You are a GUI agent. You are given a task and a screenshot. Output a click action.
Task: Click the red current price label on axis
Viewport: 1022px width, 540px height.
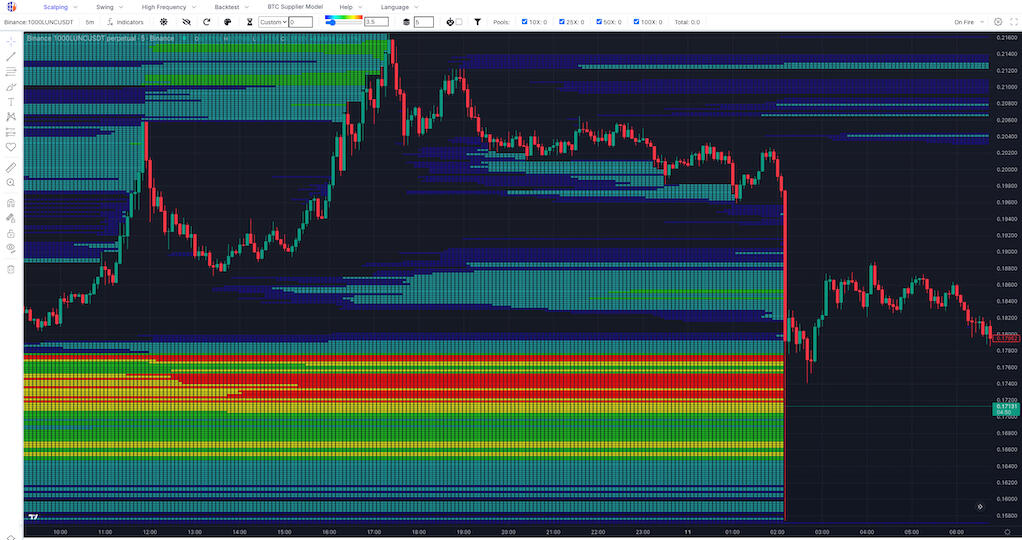[1006, 338]
